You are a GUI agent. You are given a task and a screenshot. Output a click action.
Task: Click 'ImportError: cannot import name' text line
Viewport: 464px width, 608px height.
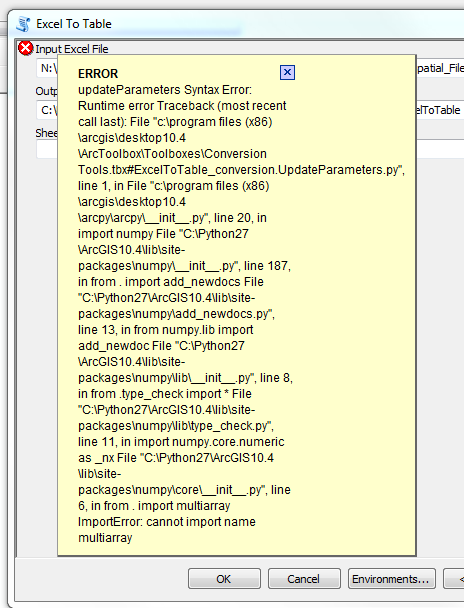point(167,522)
